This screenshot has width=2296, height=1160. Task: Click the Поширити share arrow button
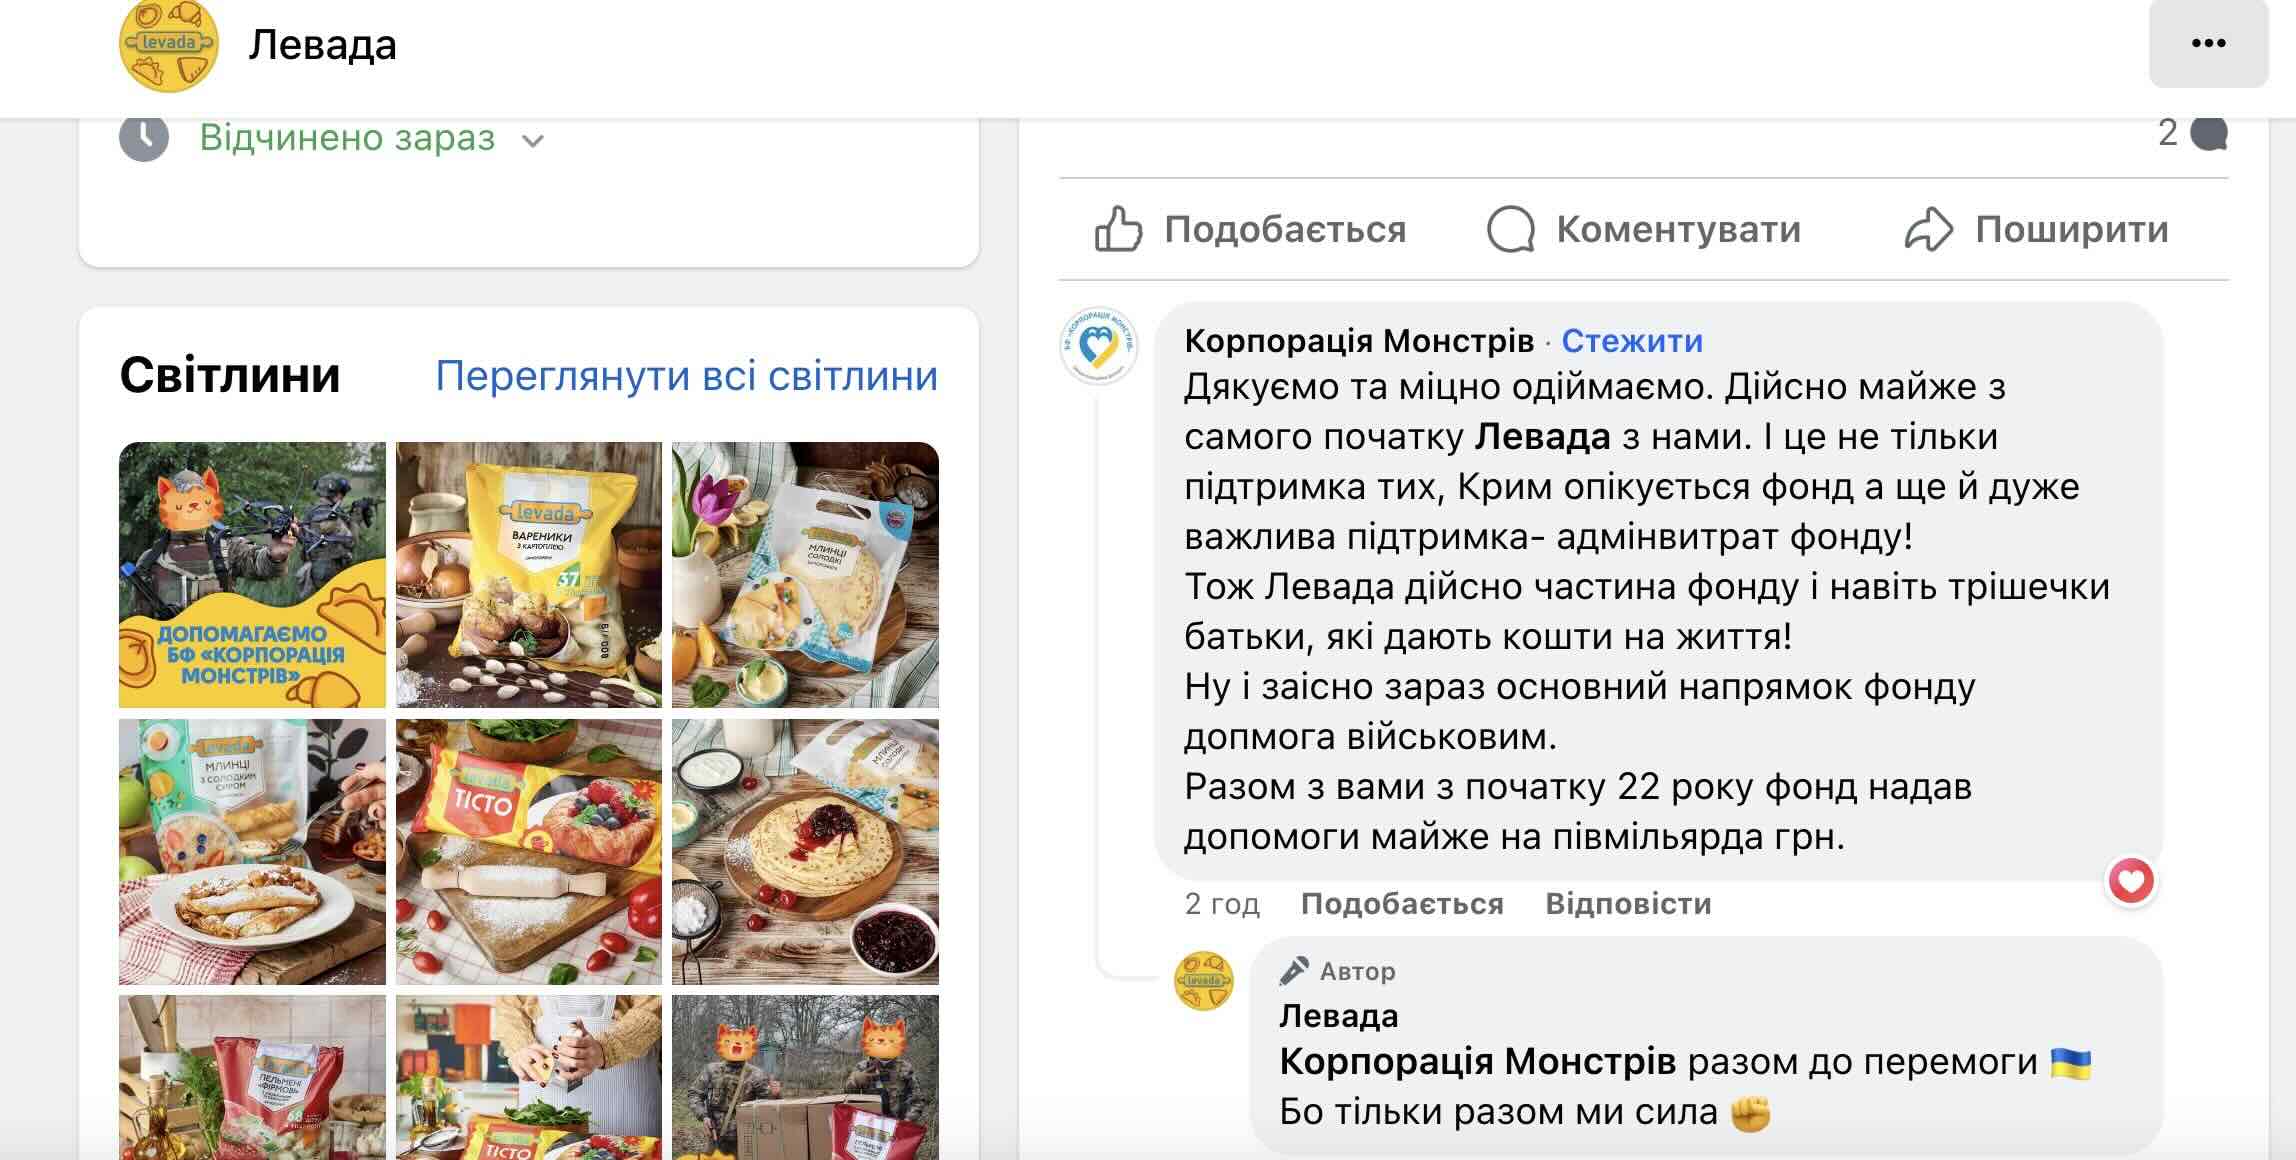2036,229
